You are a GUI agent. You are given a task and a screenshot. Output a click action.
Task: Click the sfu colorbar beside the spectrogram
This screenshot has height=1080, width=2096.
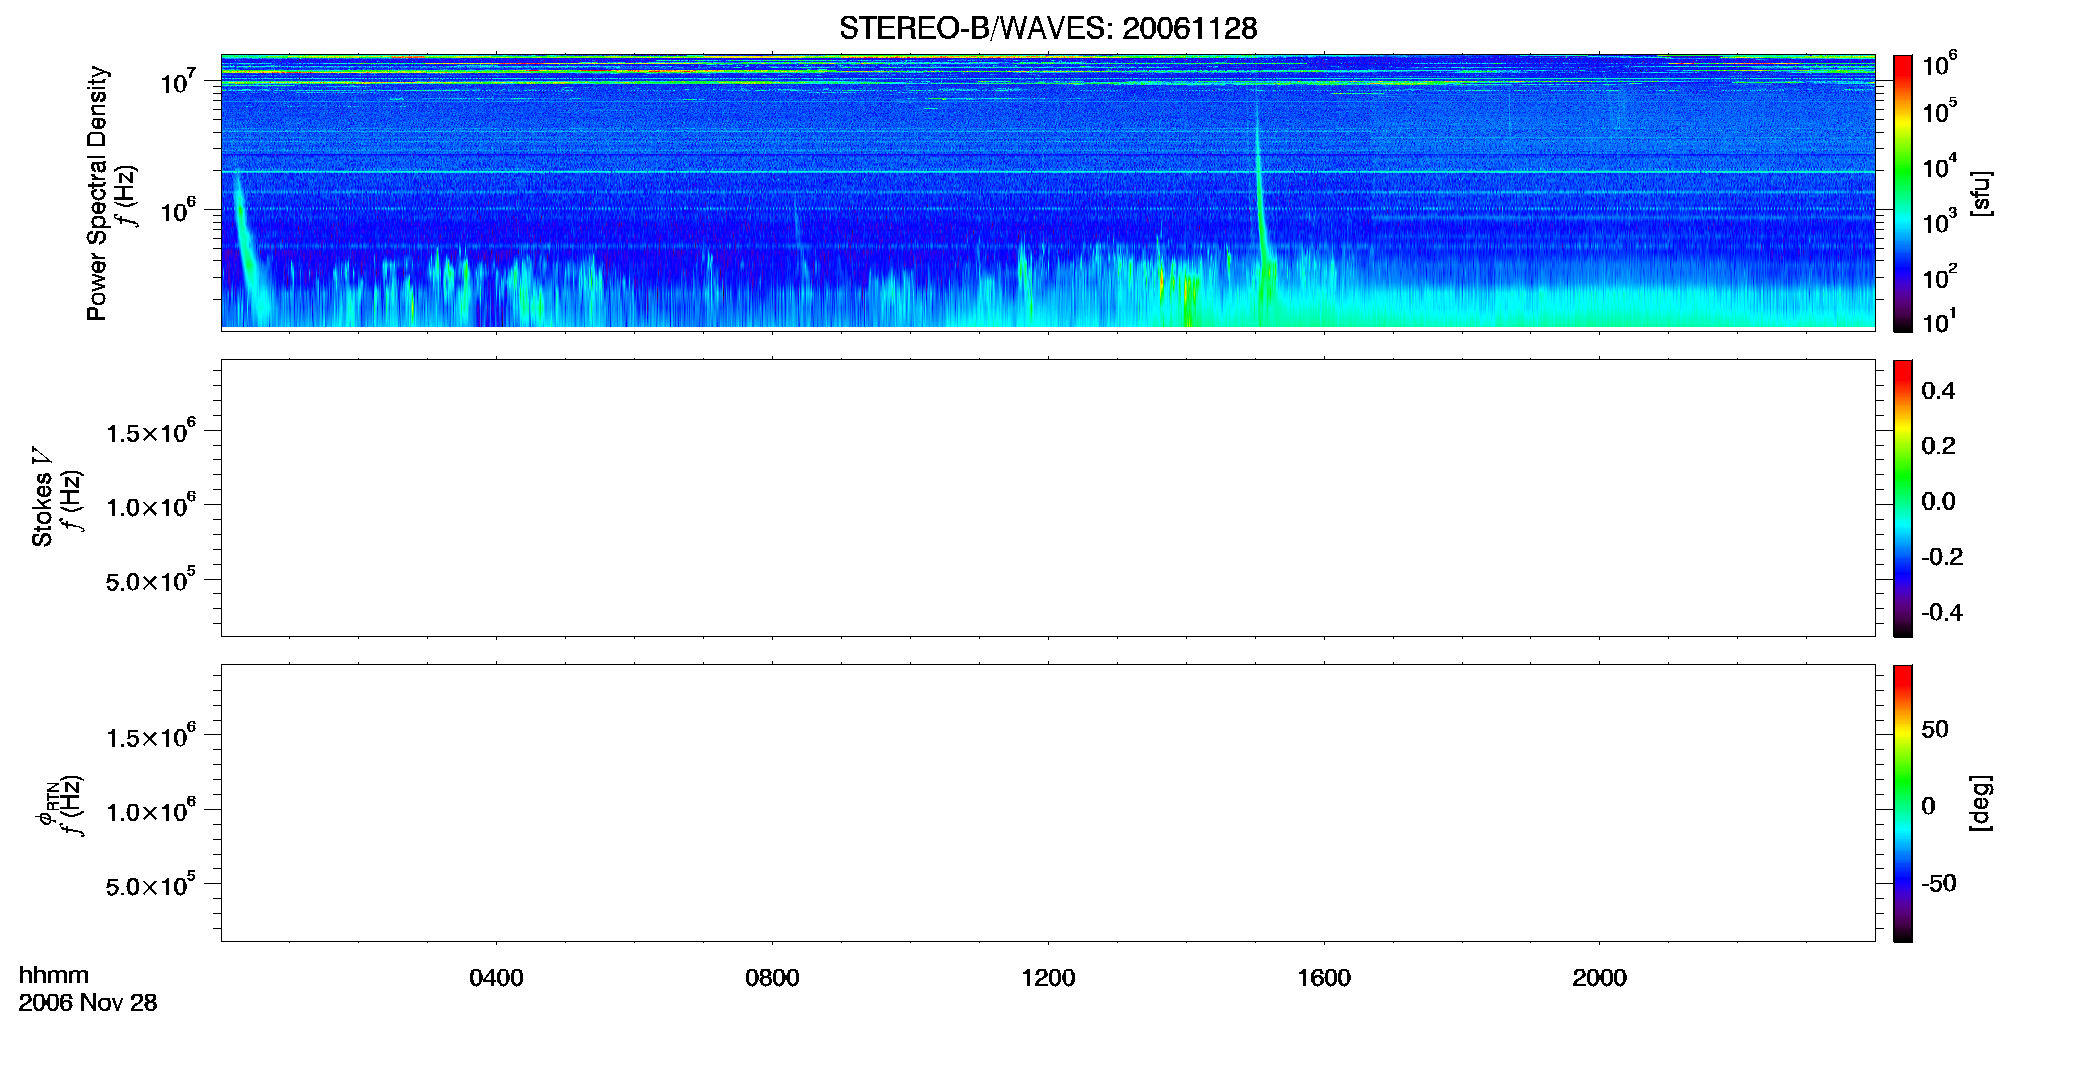1903,193
